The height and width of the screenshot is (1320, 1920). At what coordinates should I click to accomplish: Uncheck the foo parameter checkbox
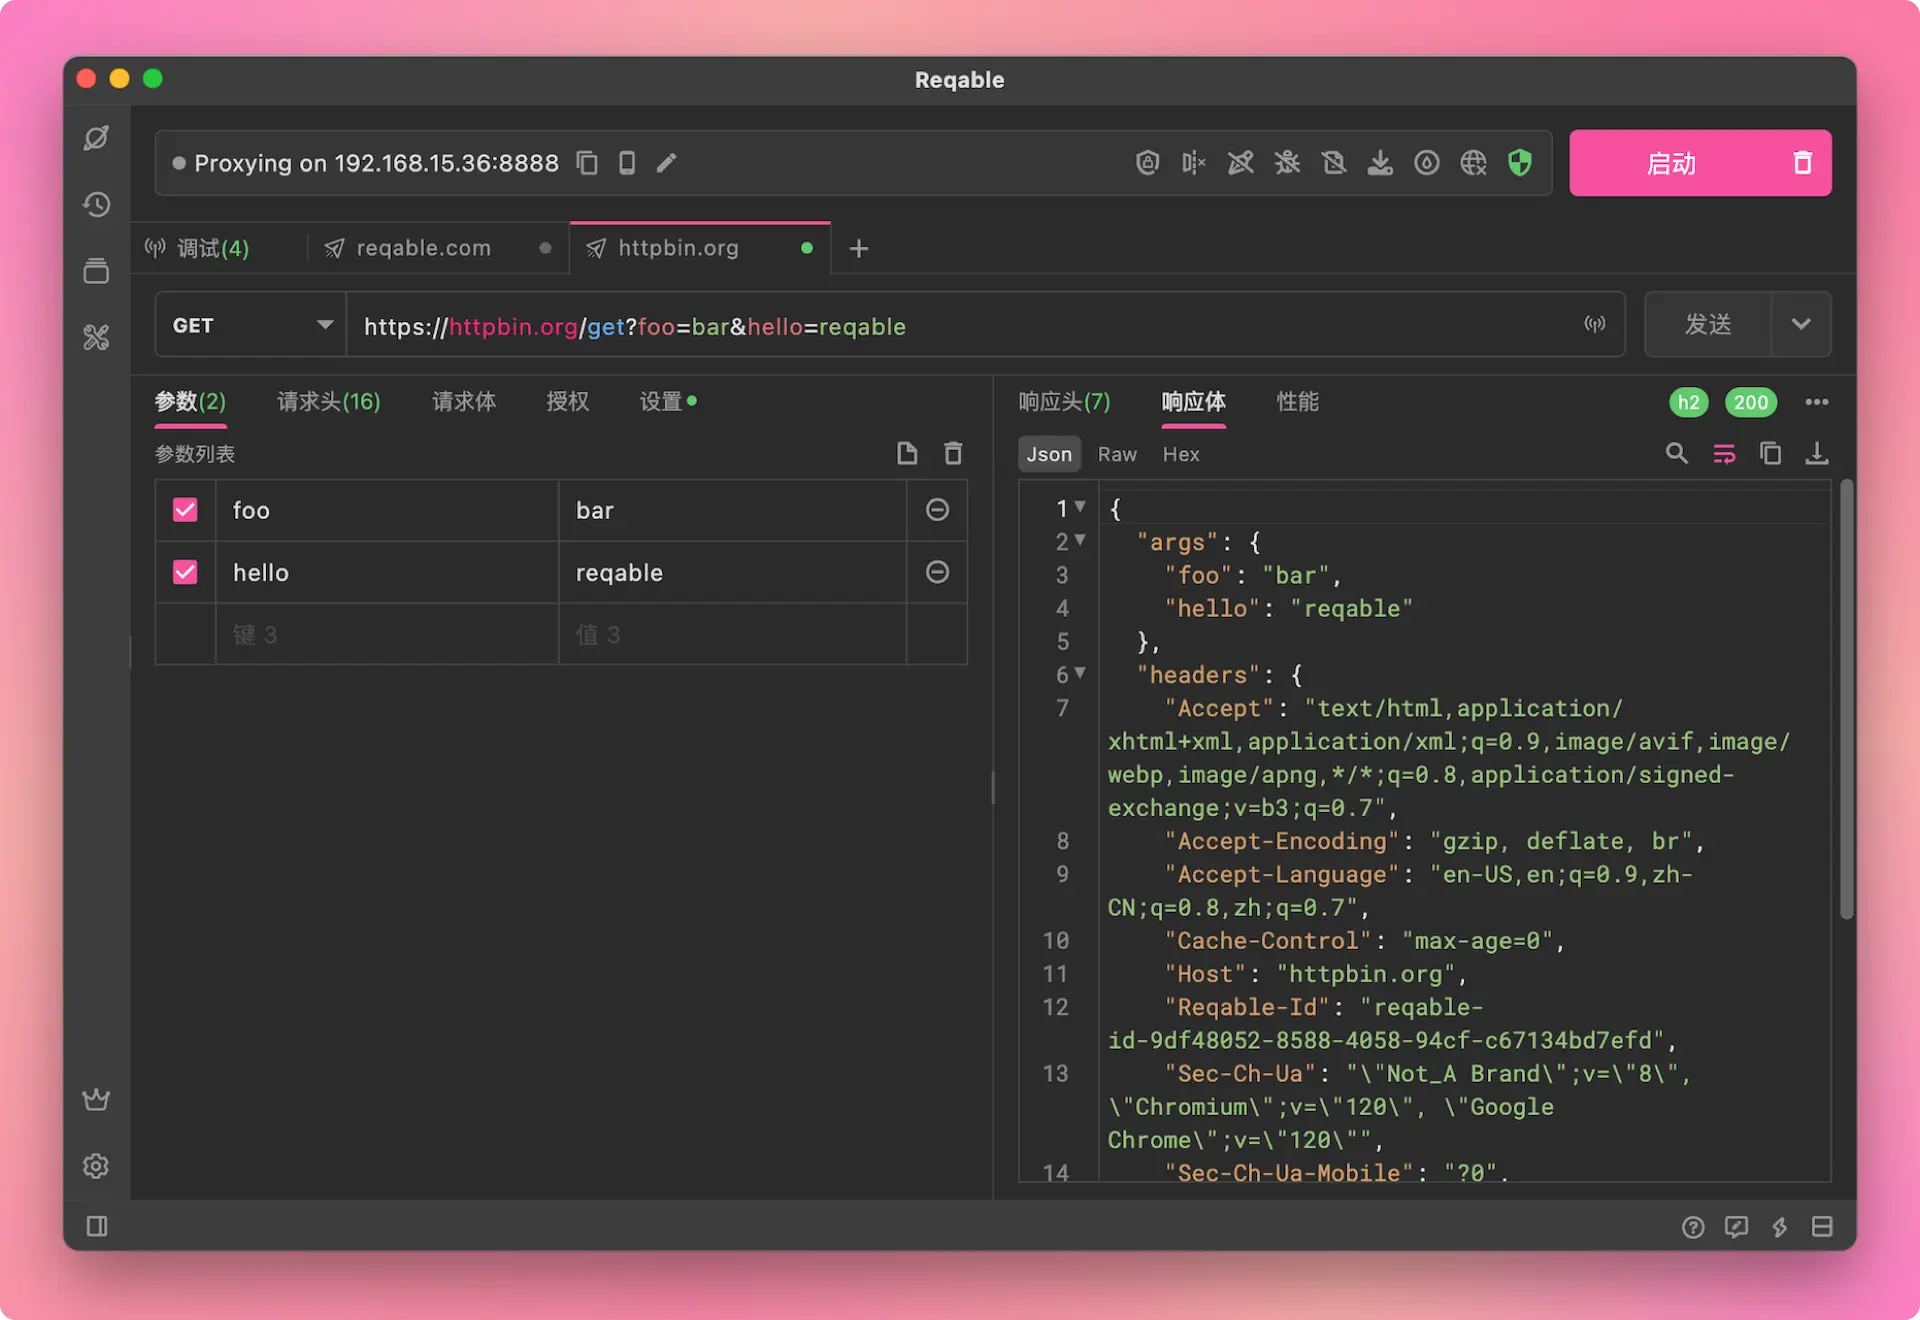tap(185, 510)
